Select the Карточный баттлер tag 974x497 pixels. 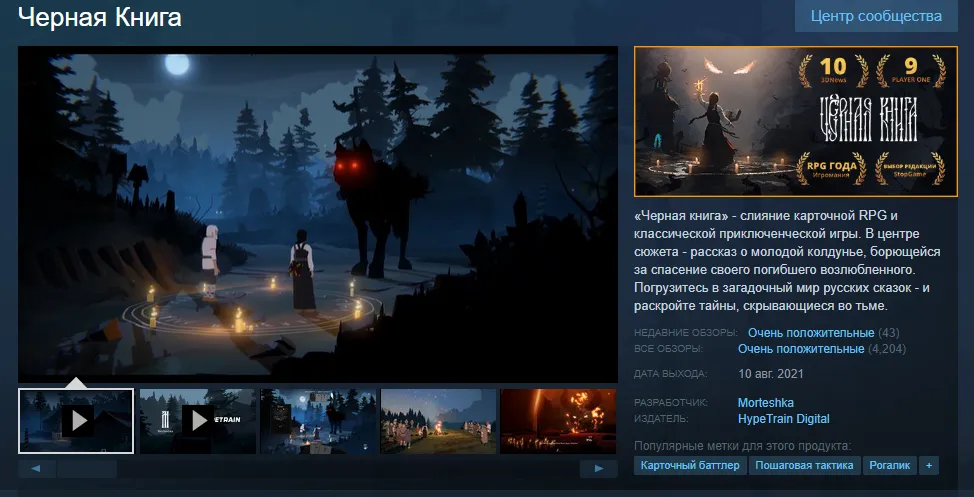[690, 465]
